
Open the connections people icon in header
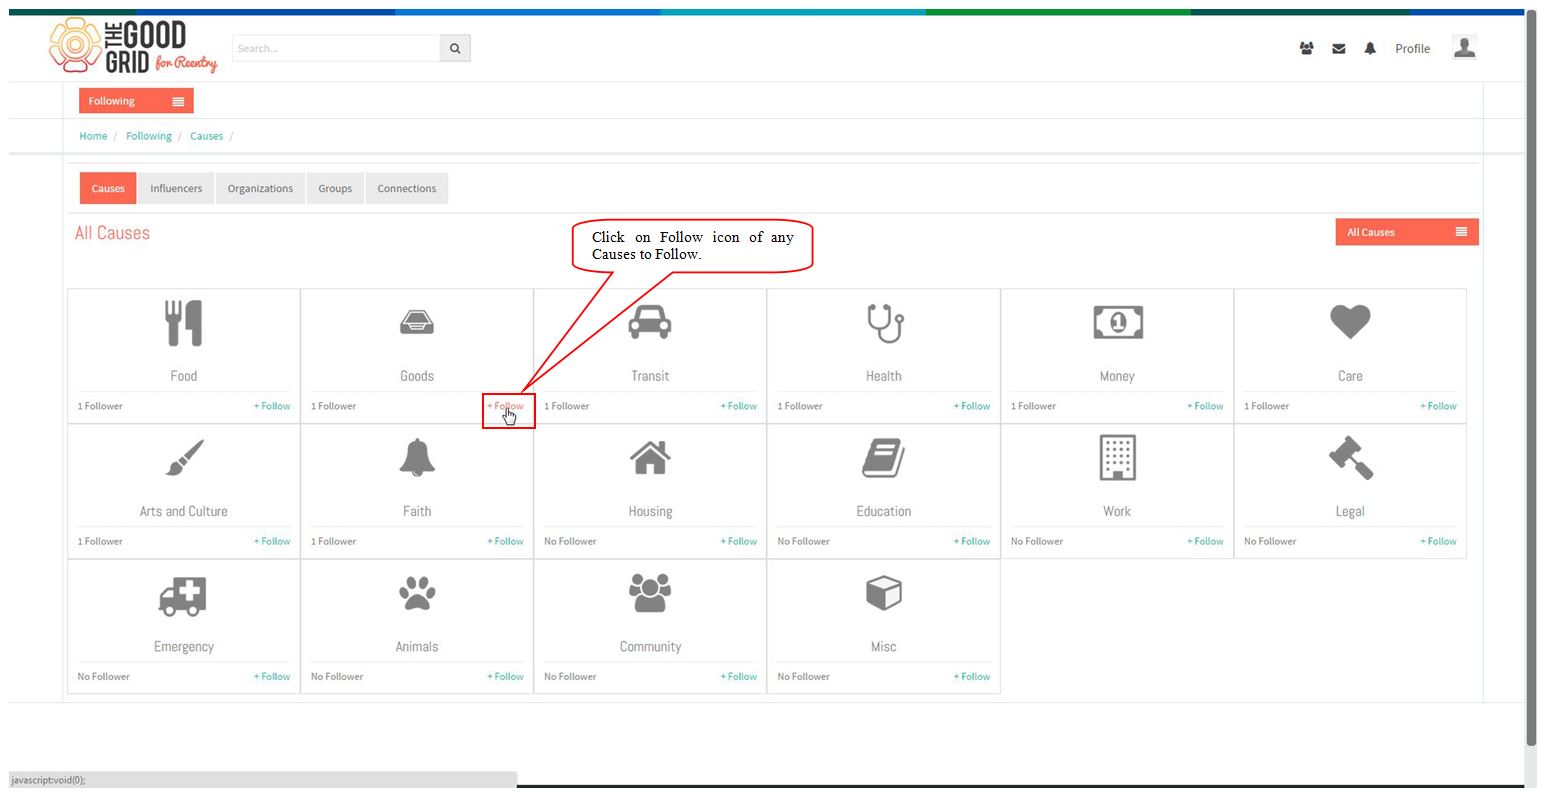click(x=1306, y=48)
